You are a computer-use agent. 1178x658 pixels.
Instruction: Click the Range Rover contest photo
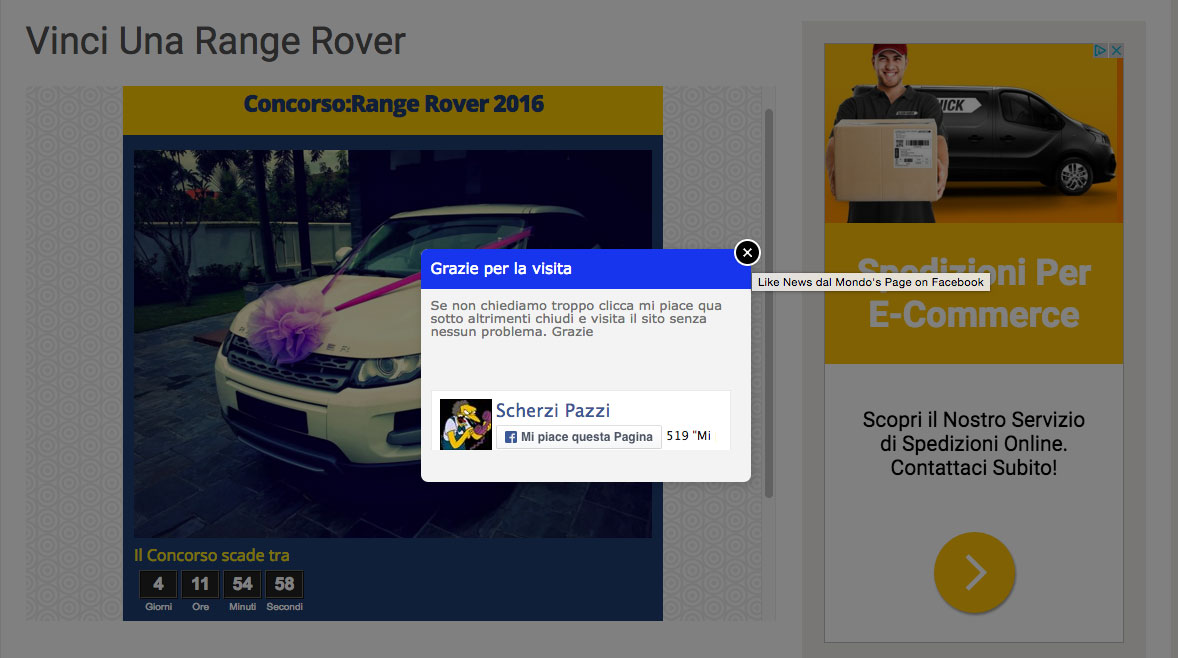tap(393, 343)
